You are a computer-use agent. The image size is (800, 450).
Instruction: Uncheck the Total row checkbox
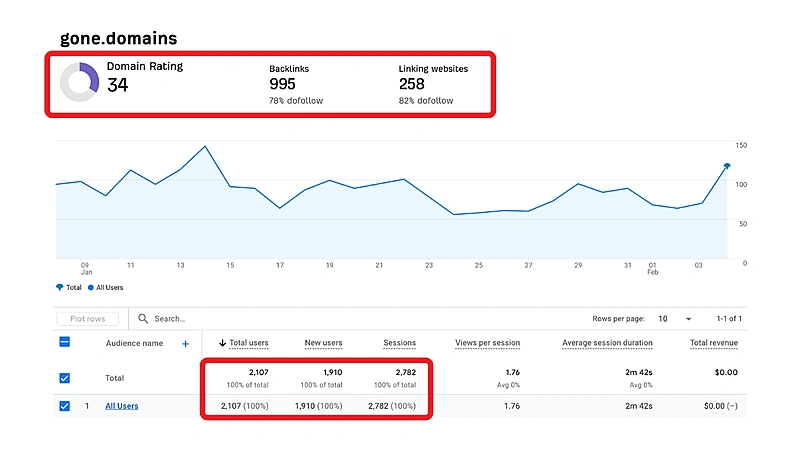(x=65, y=378)
